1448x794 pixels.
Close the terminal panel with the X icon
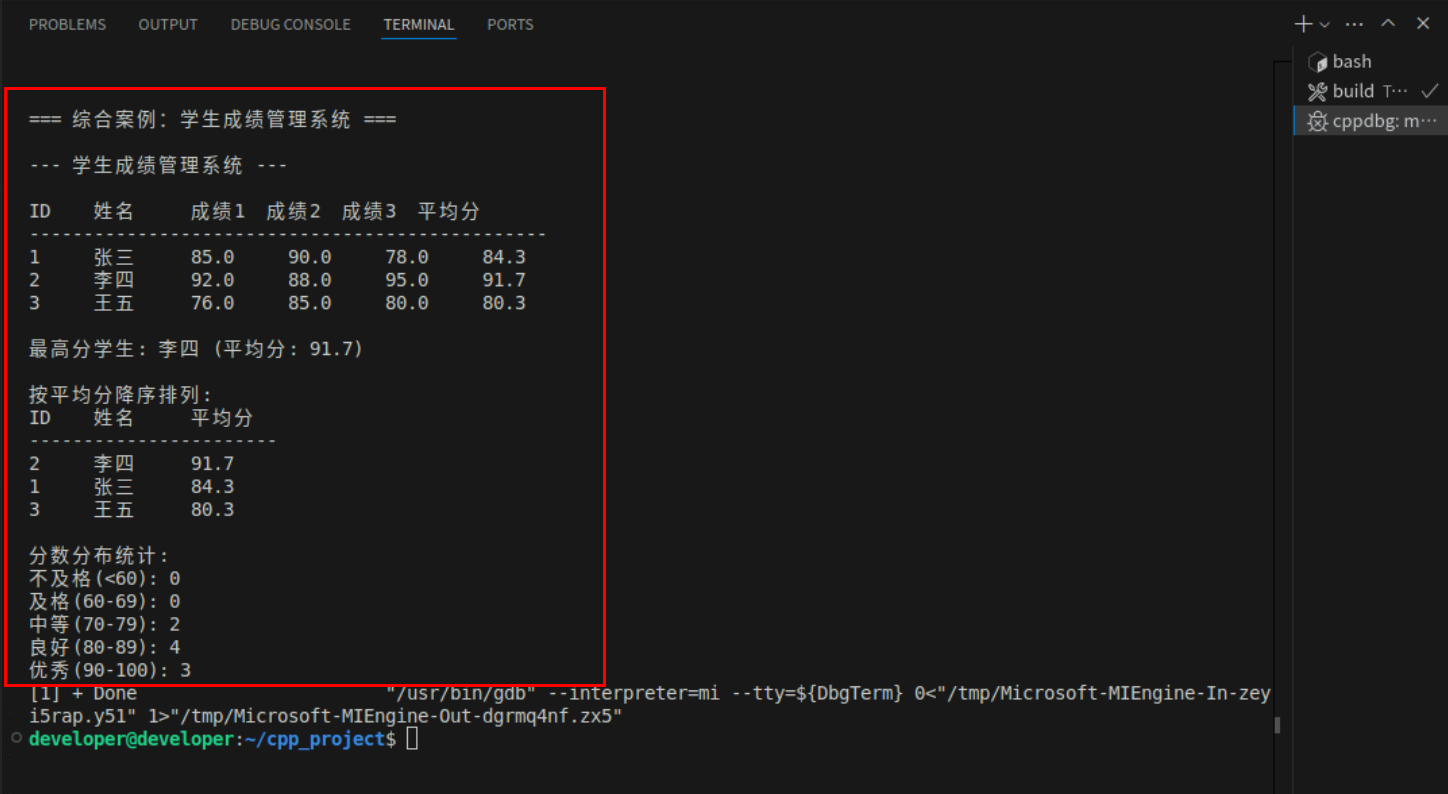tap(1423, 24)
